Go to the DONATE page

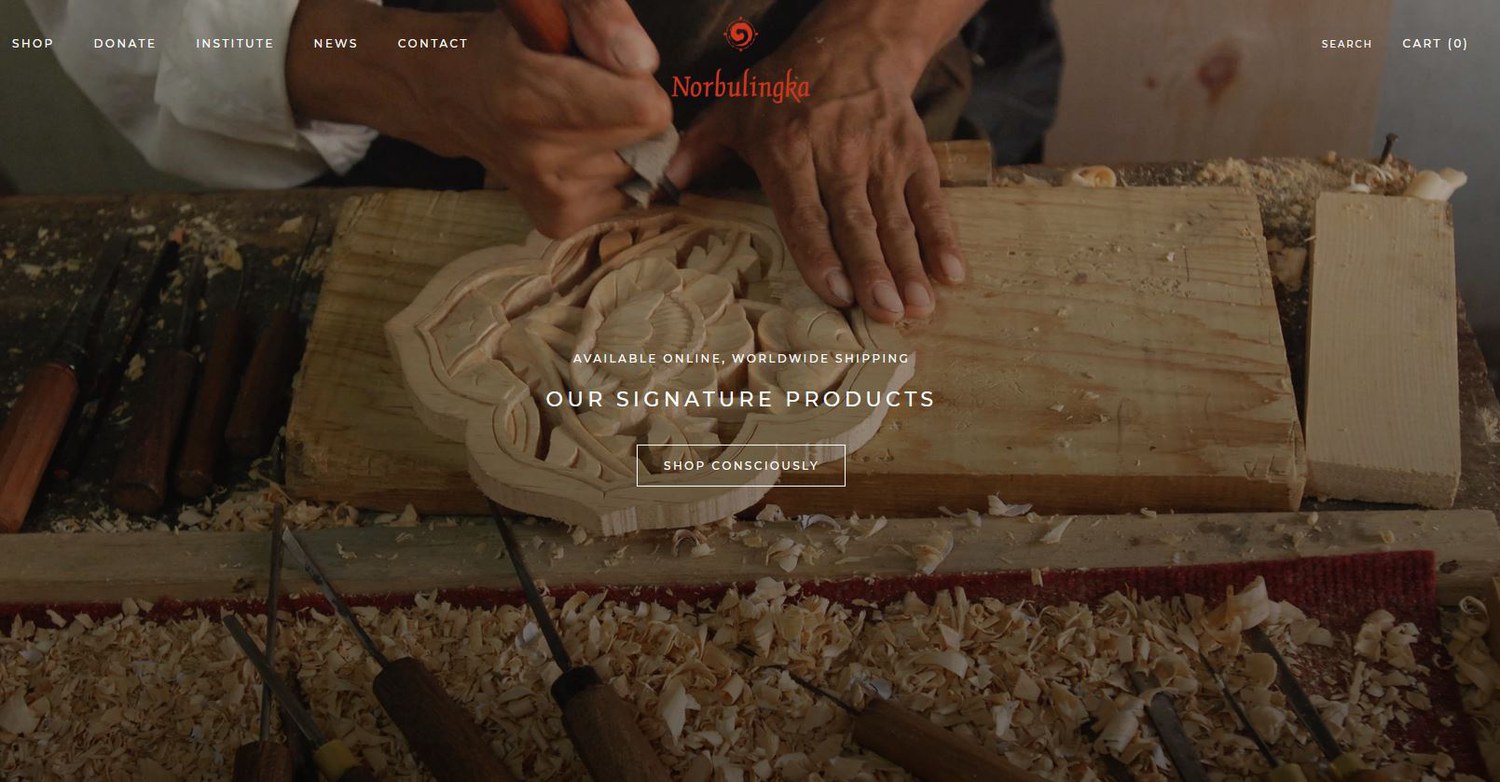point(125,44)
